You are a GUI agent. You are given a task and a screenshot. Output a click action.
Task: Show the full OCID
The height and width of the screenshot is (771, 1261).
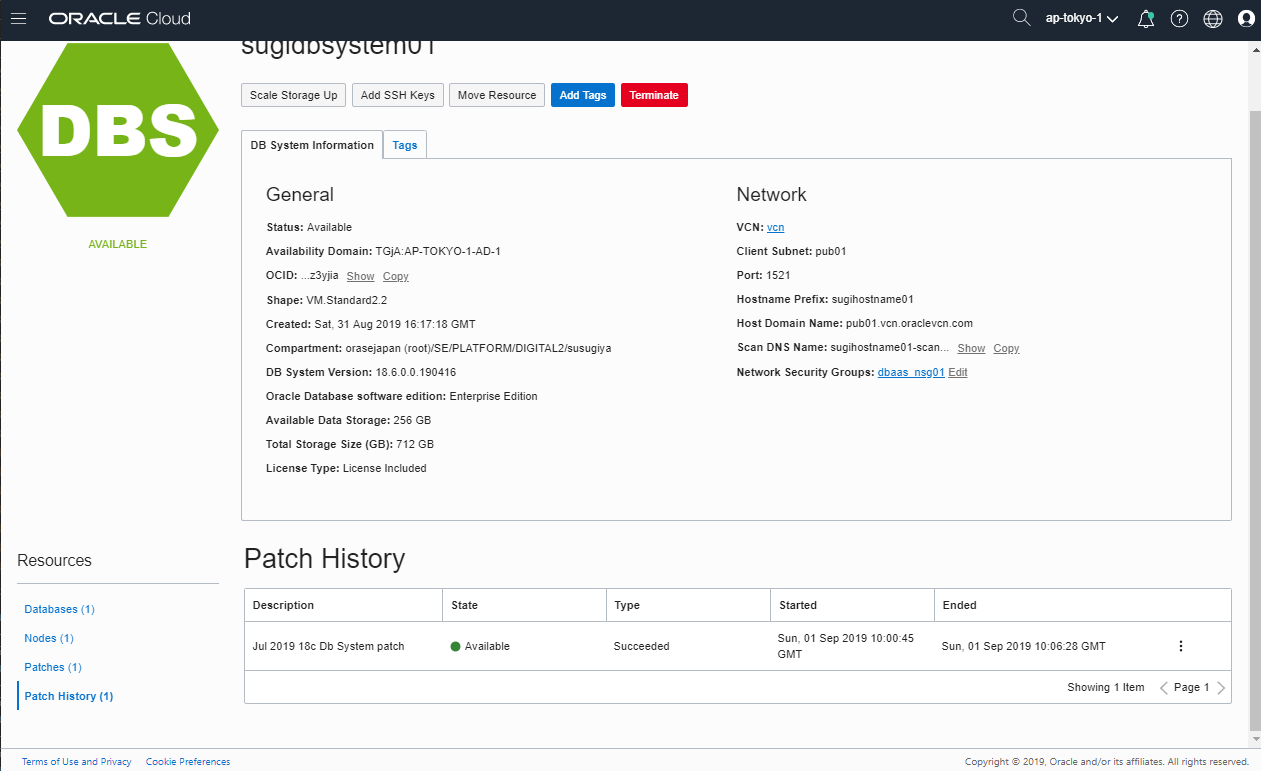pos(361,276)
